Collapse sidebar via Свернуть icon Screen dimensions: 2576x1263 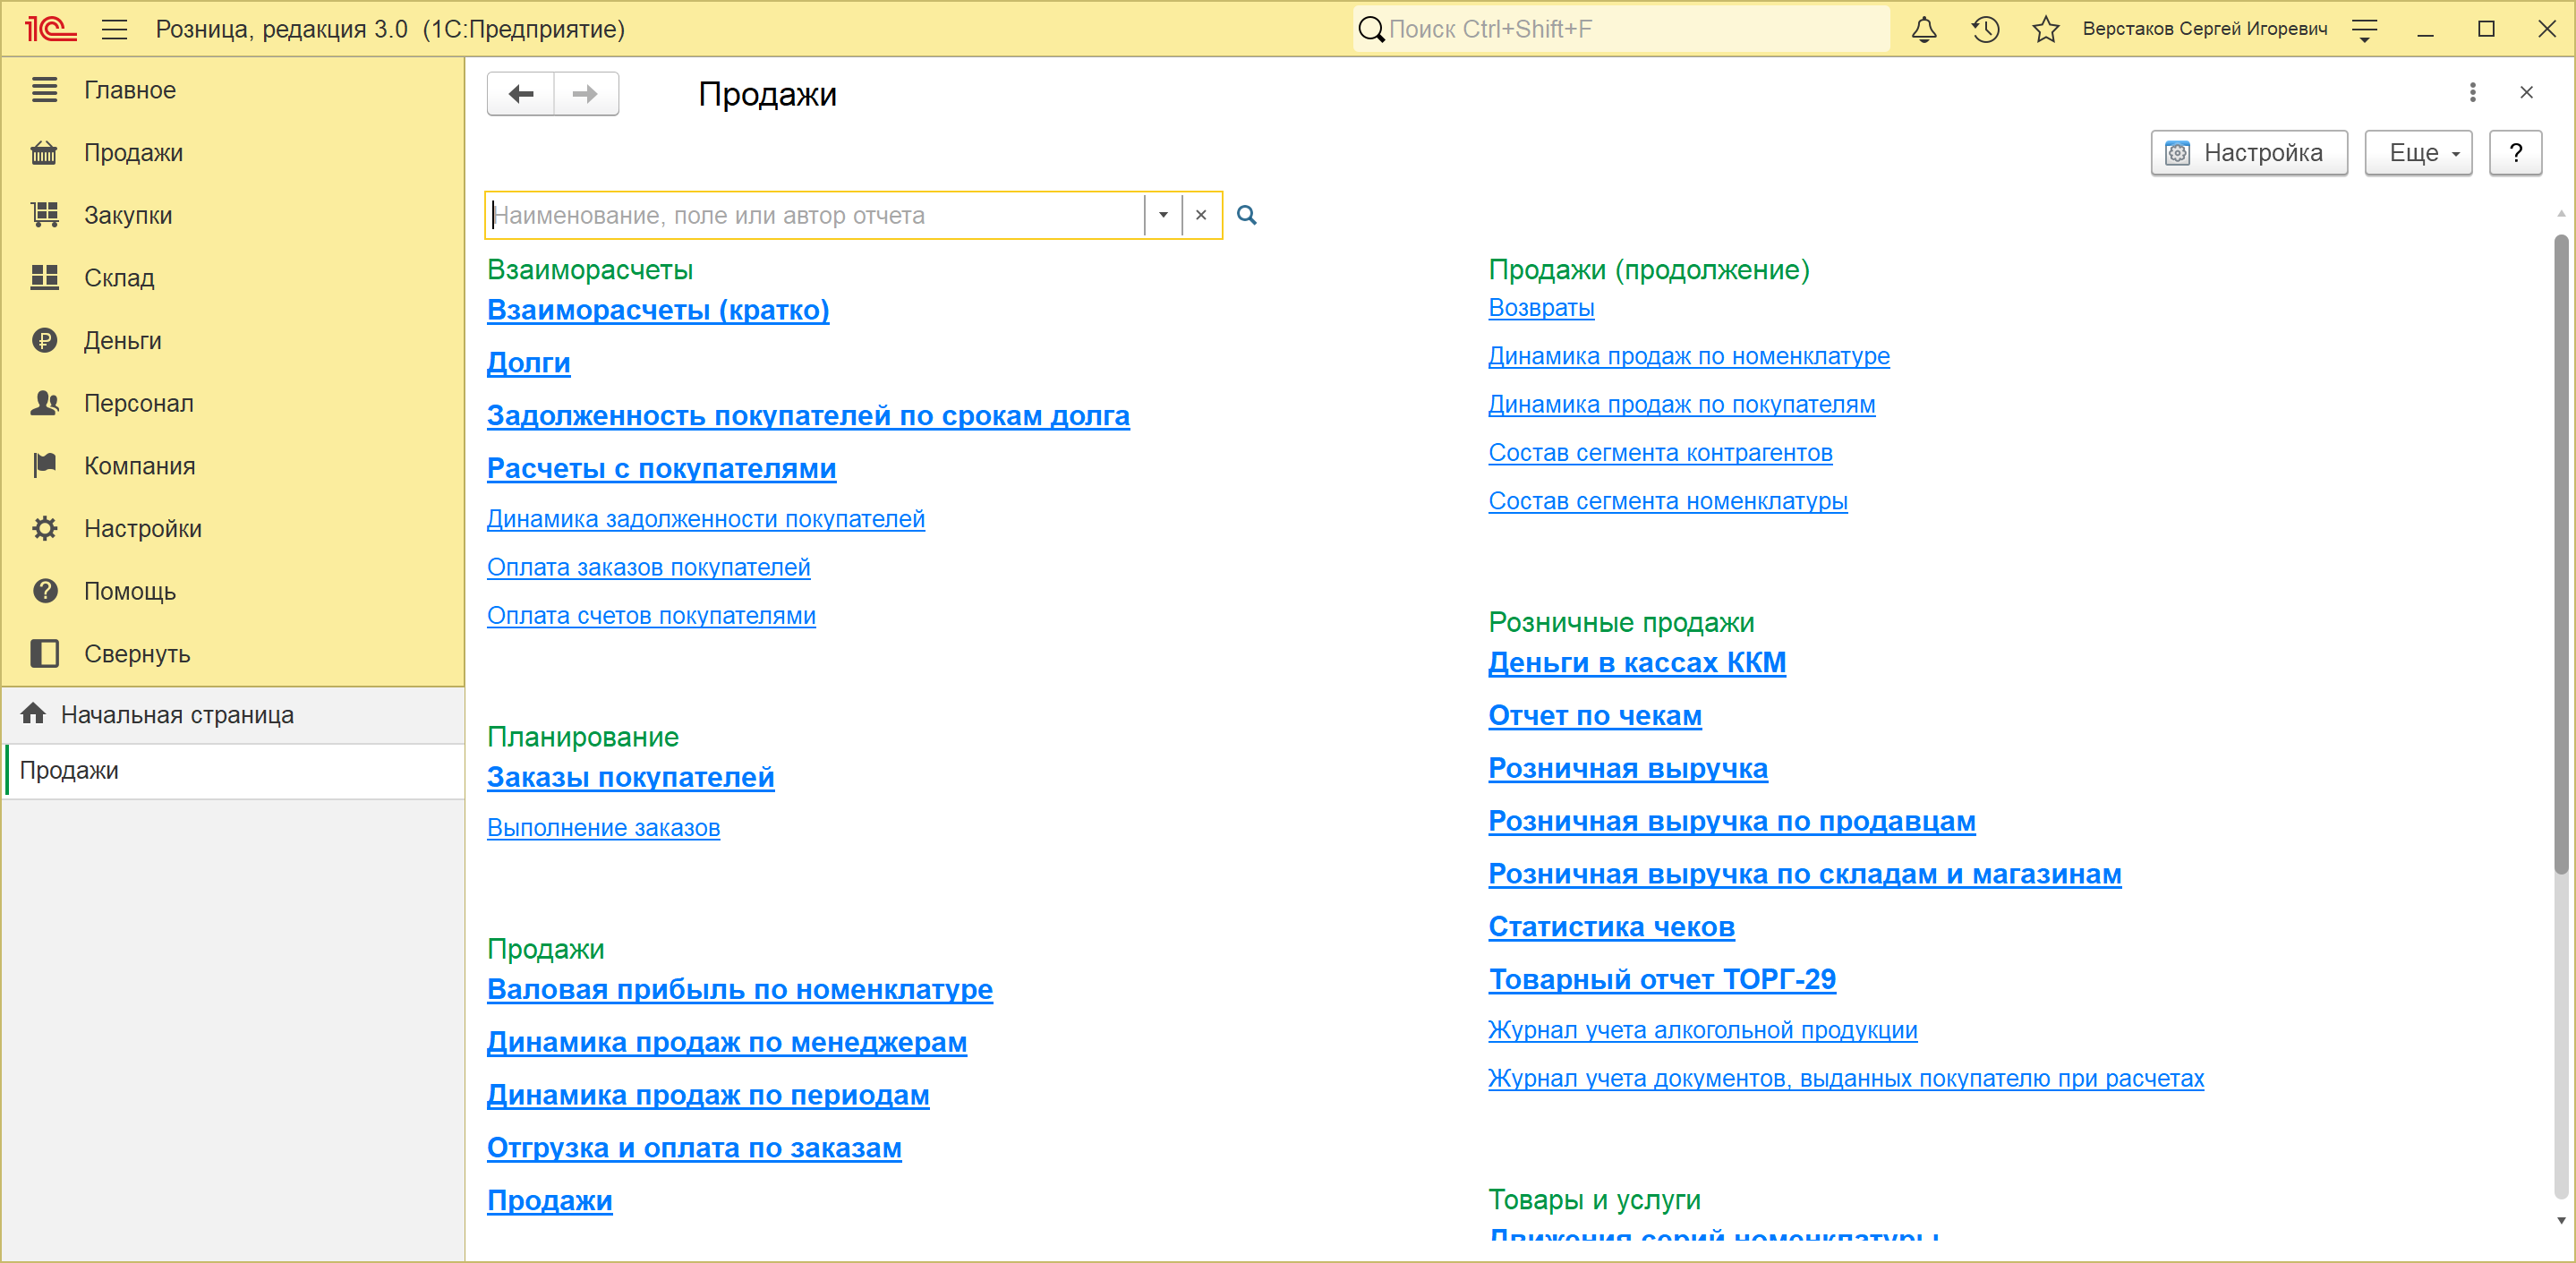coord(45,653)
